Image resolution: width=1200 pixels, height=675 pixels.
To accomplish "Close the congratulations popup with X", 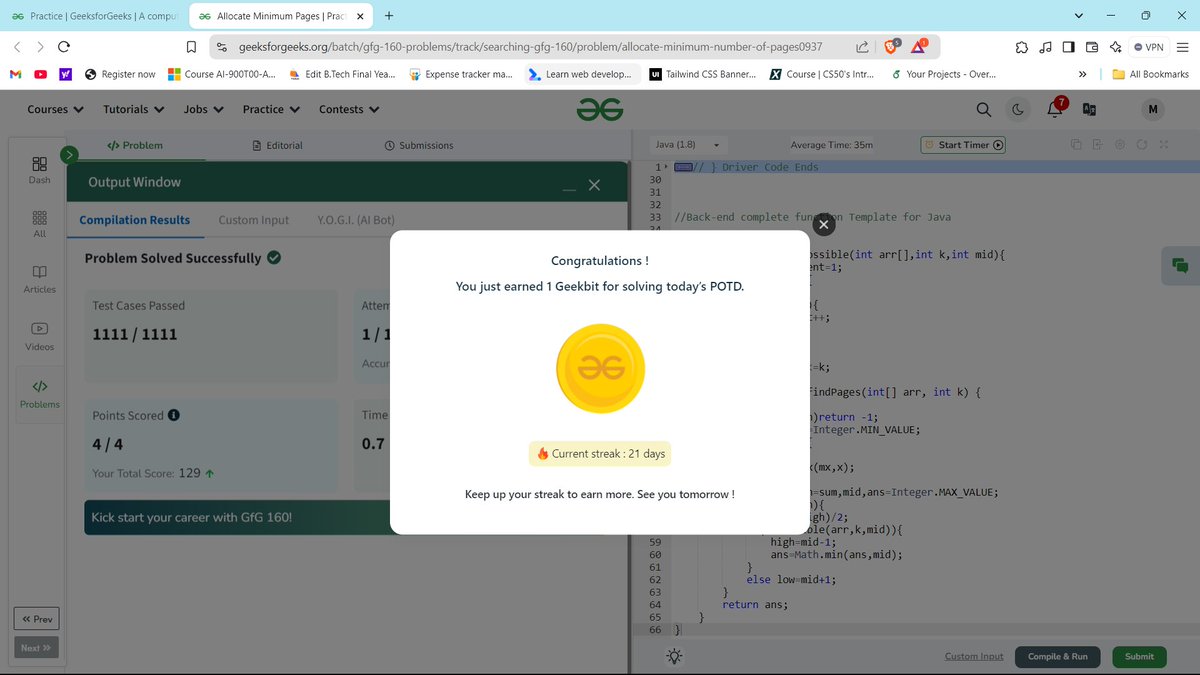I will 823,225.
